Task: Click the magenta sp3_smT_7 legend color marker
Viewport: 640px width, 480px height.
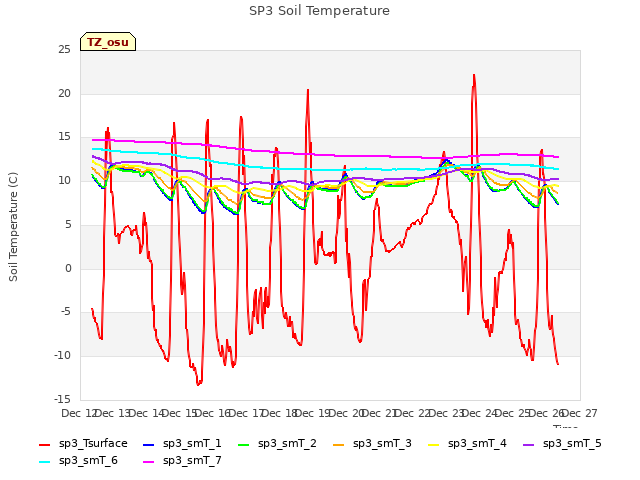Action: 149,462
